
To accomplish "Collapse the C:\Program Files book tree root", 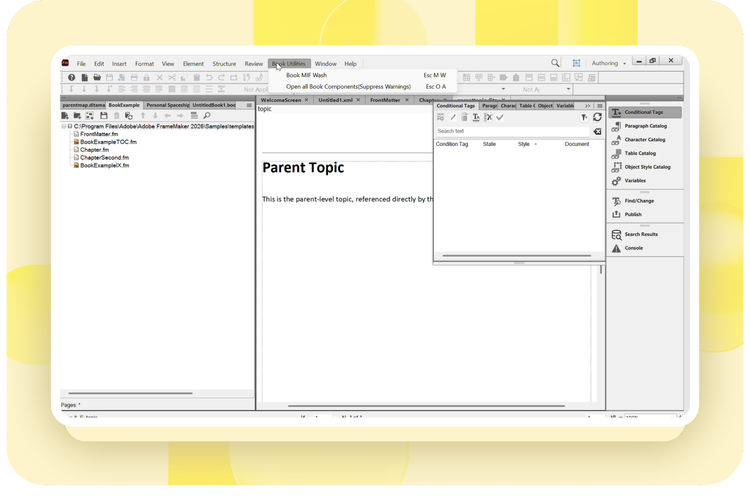I will 64,126.
